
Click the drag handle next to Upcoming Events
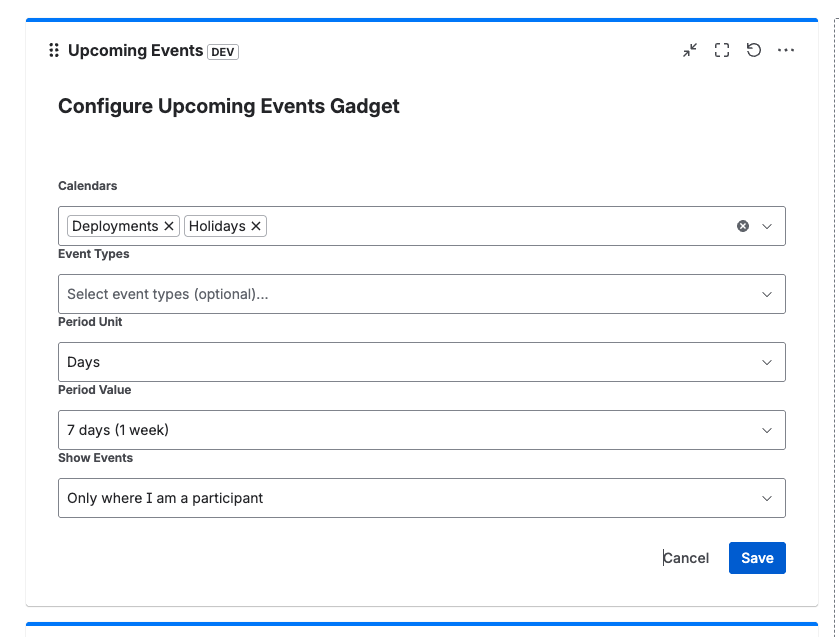[55, 50]
